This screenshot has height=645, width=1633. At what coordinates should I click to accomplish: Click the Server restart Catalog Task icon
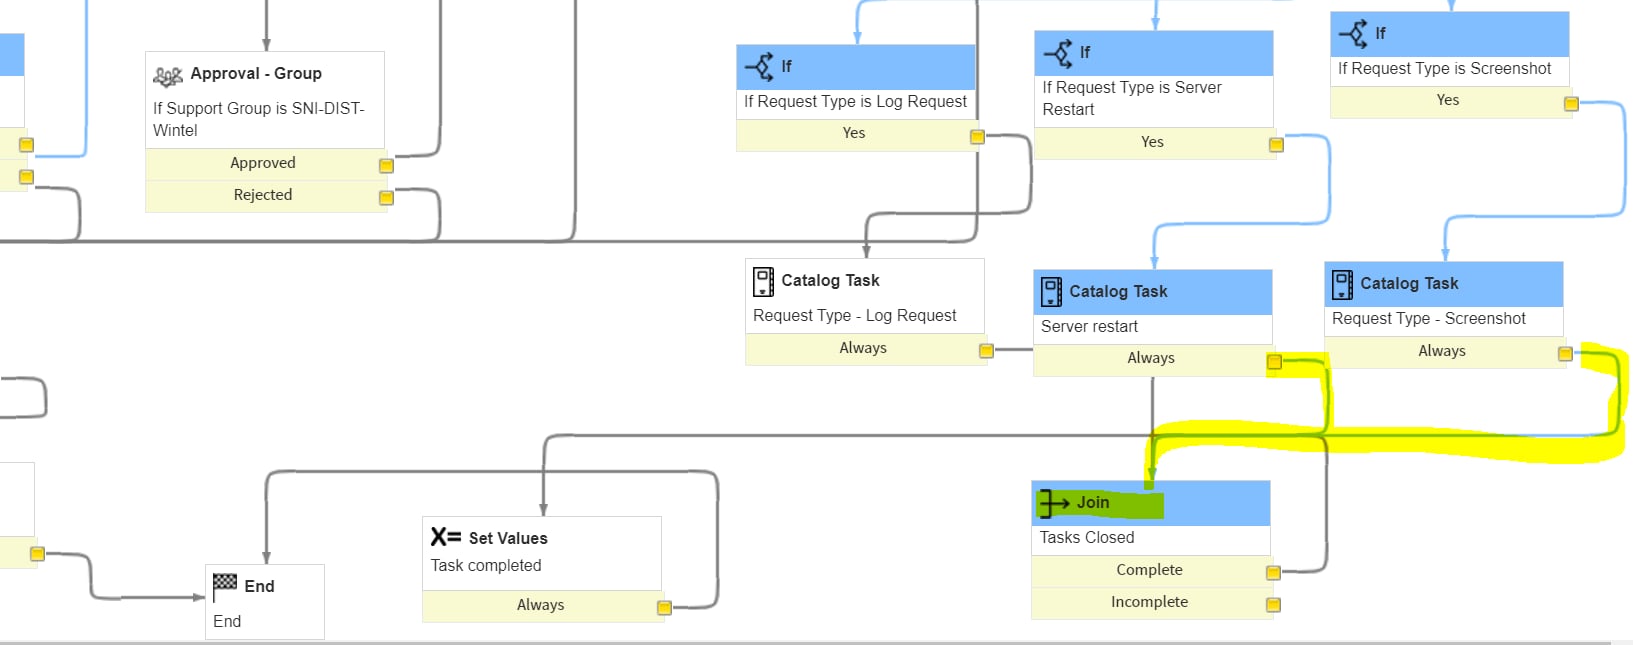1051,292
